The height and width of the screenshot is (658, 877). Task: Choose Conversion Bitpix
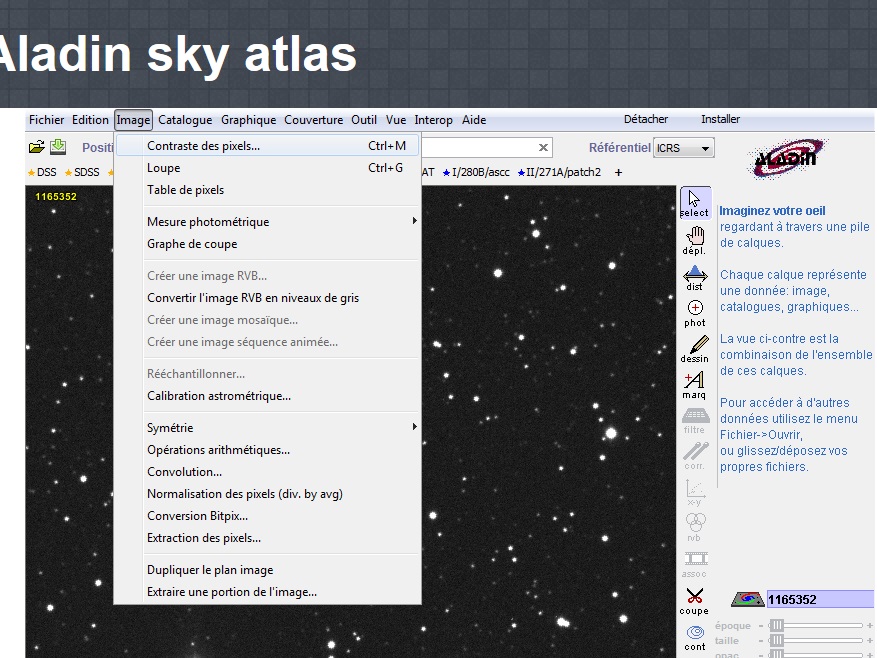267,516
